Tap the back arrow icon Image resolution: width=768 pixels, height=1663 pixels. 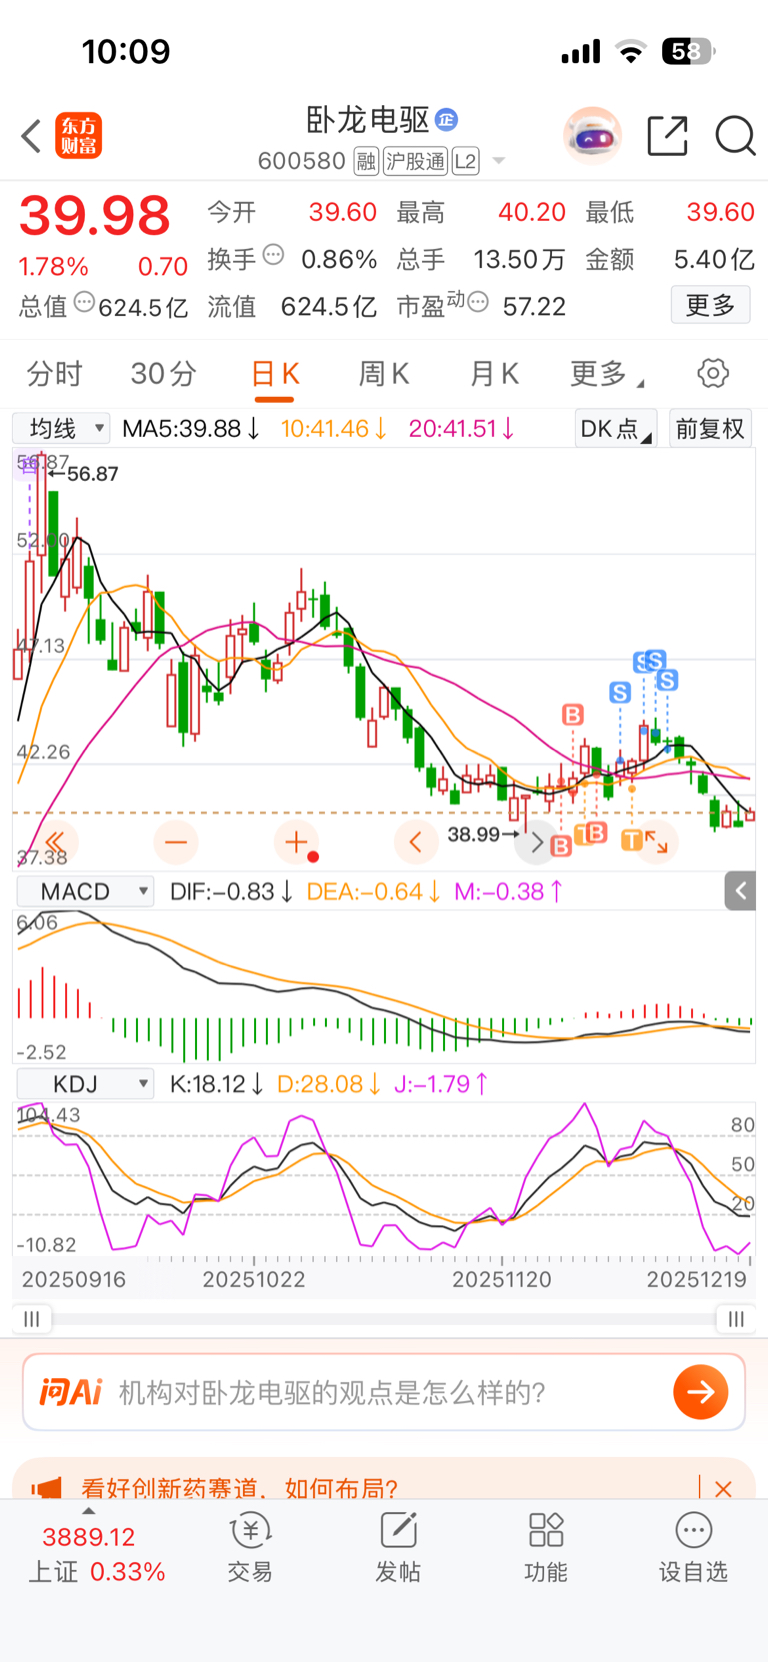[x=31, y=136]
